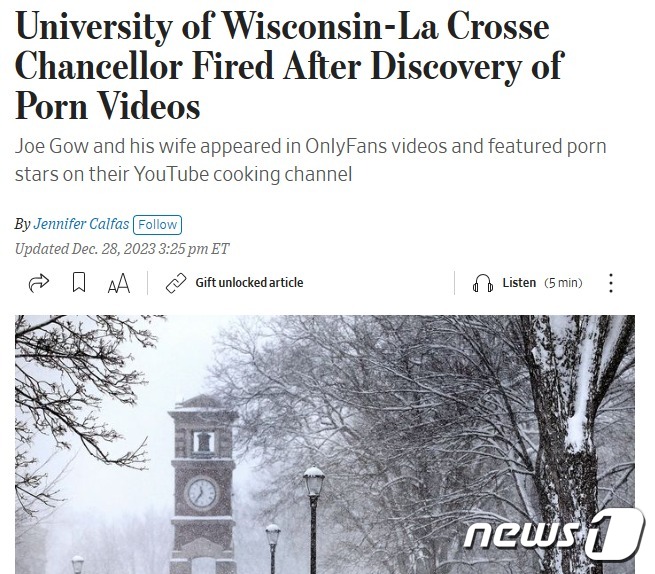This screenshot has height=574, width=655.
Task: Open the snowy campus photo
Action: [x=325, y=444]
